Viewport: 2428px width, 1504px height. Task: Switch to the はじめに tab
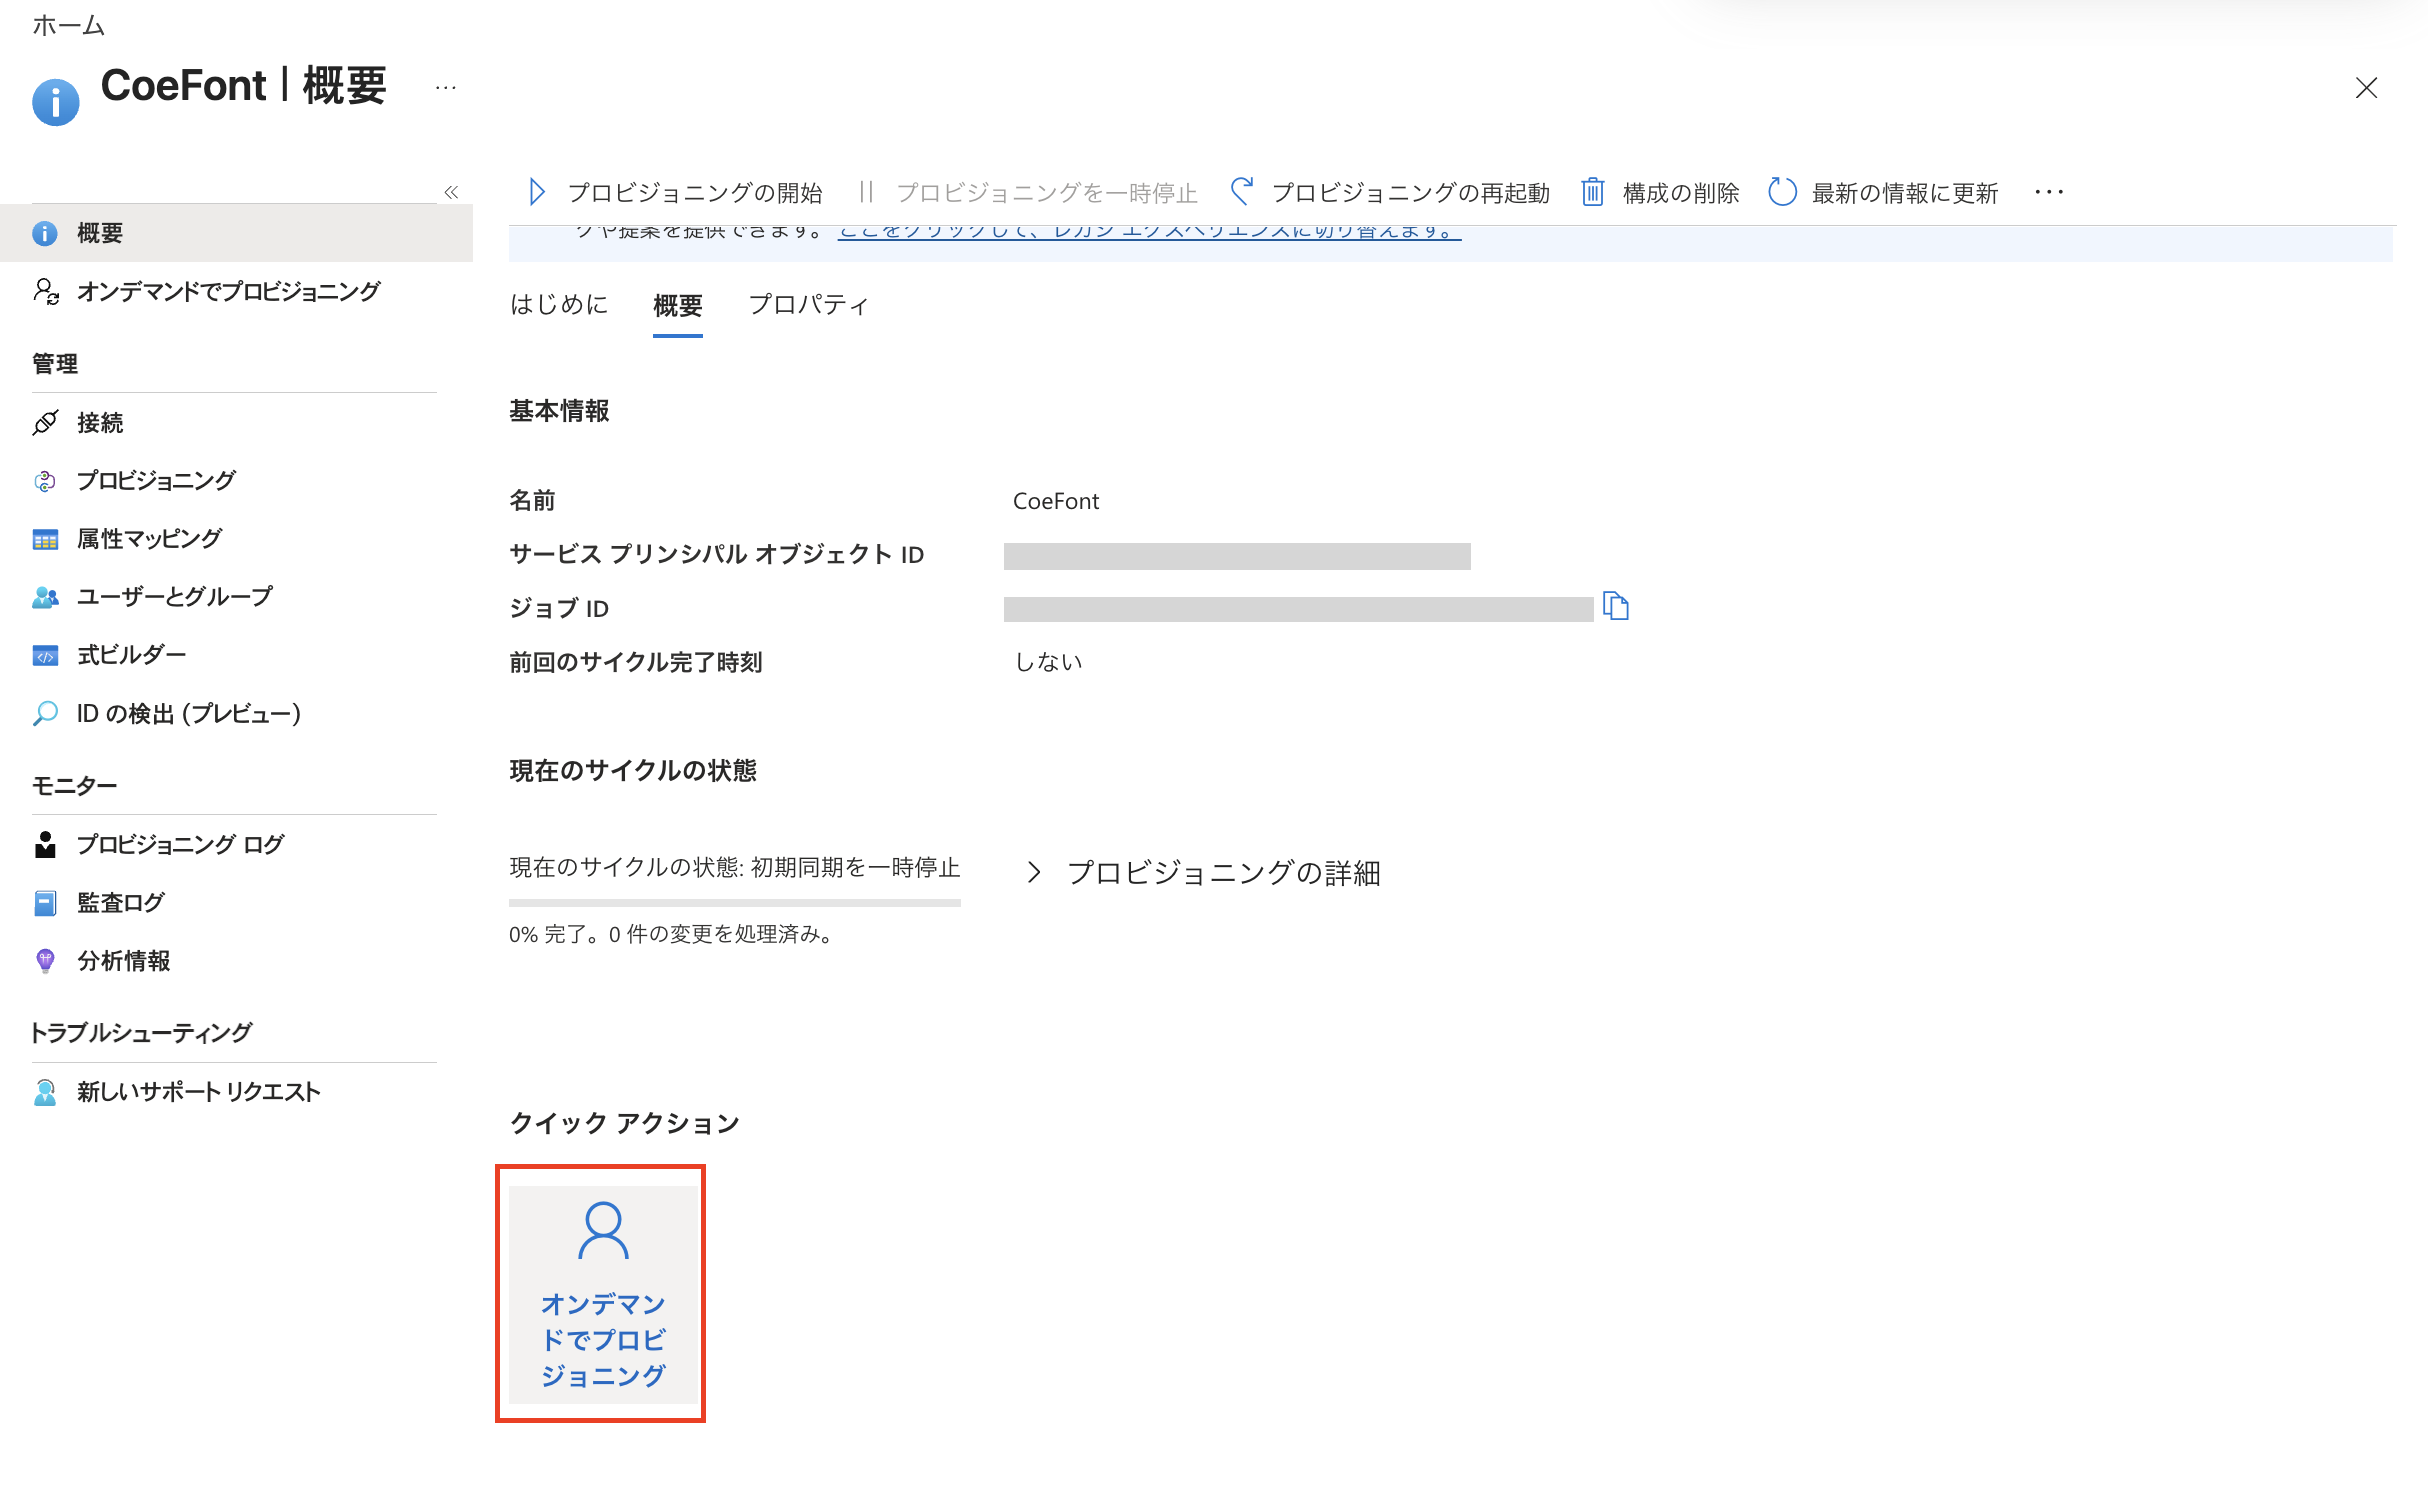[x=559, y=304]
